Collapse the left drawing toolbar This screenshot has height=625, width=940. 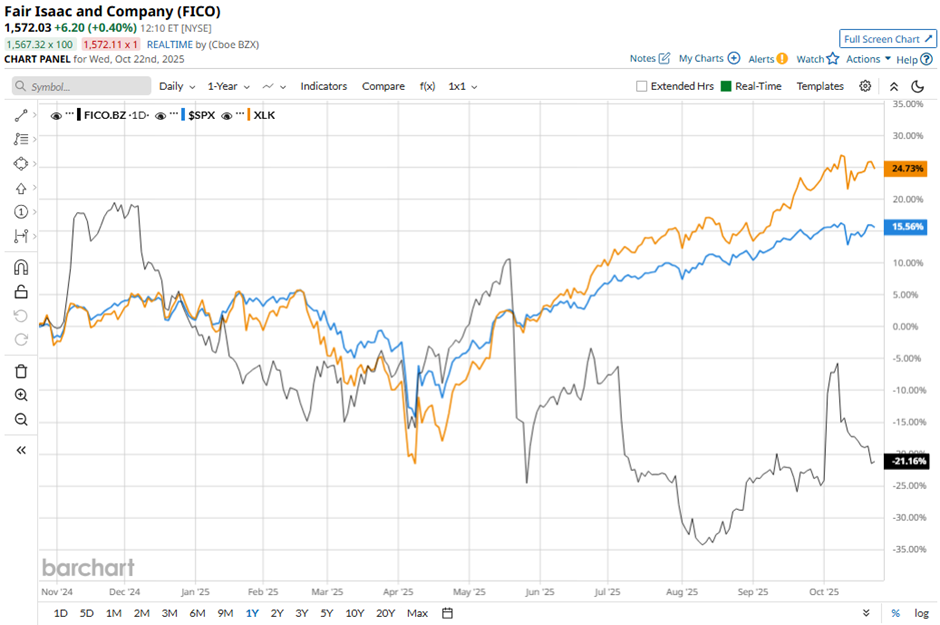[21, 451]
